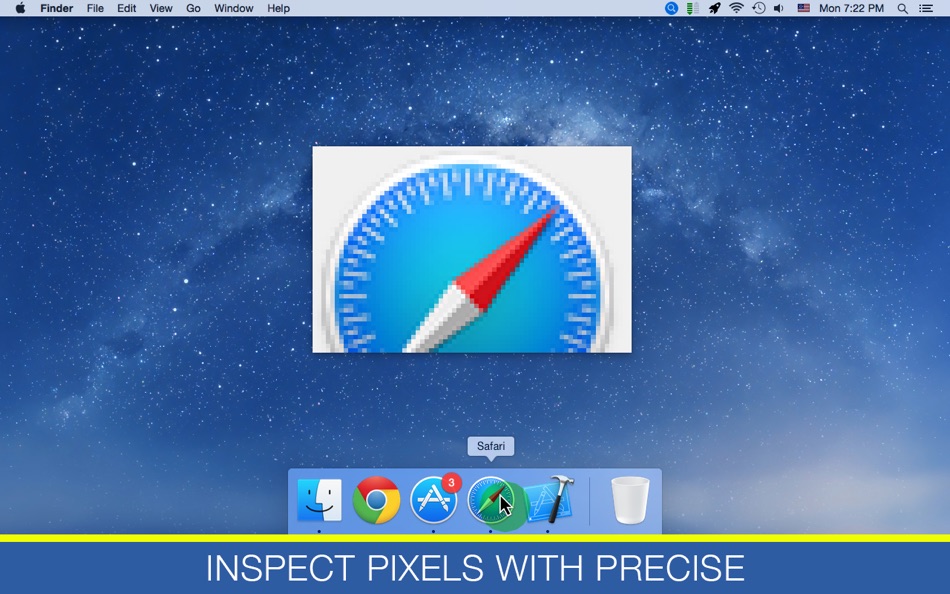Open the View menu

coord(161,8)
